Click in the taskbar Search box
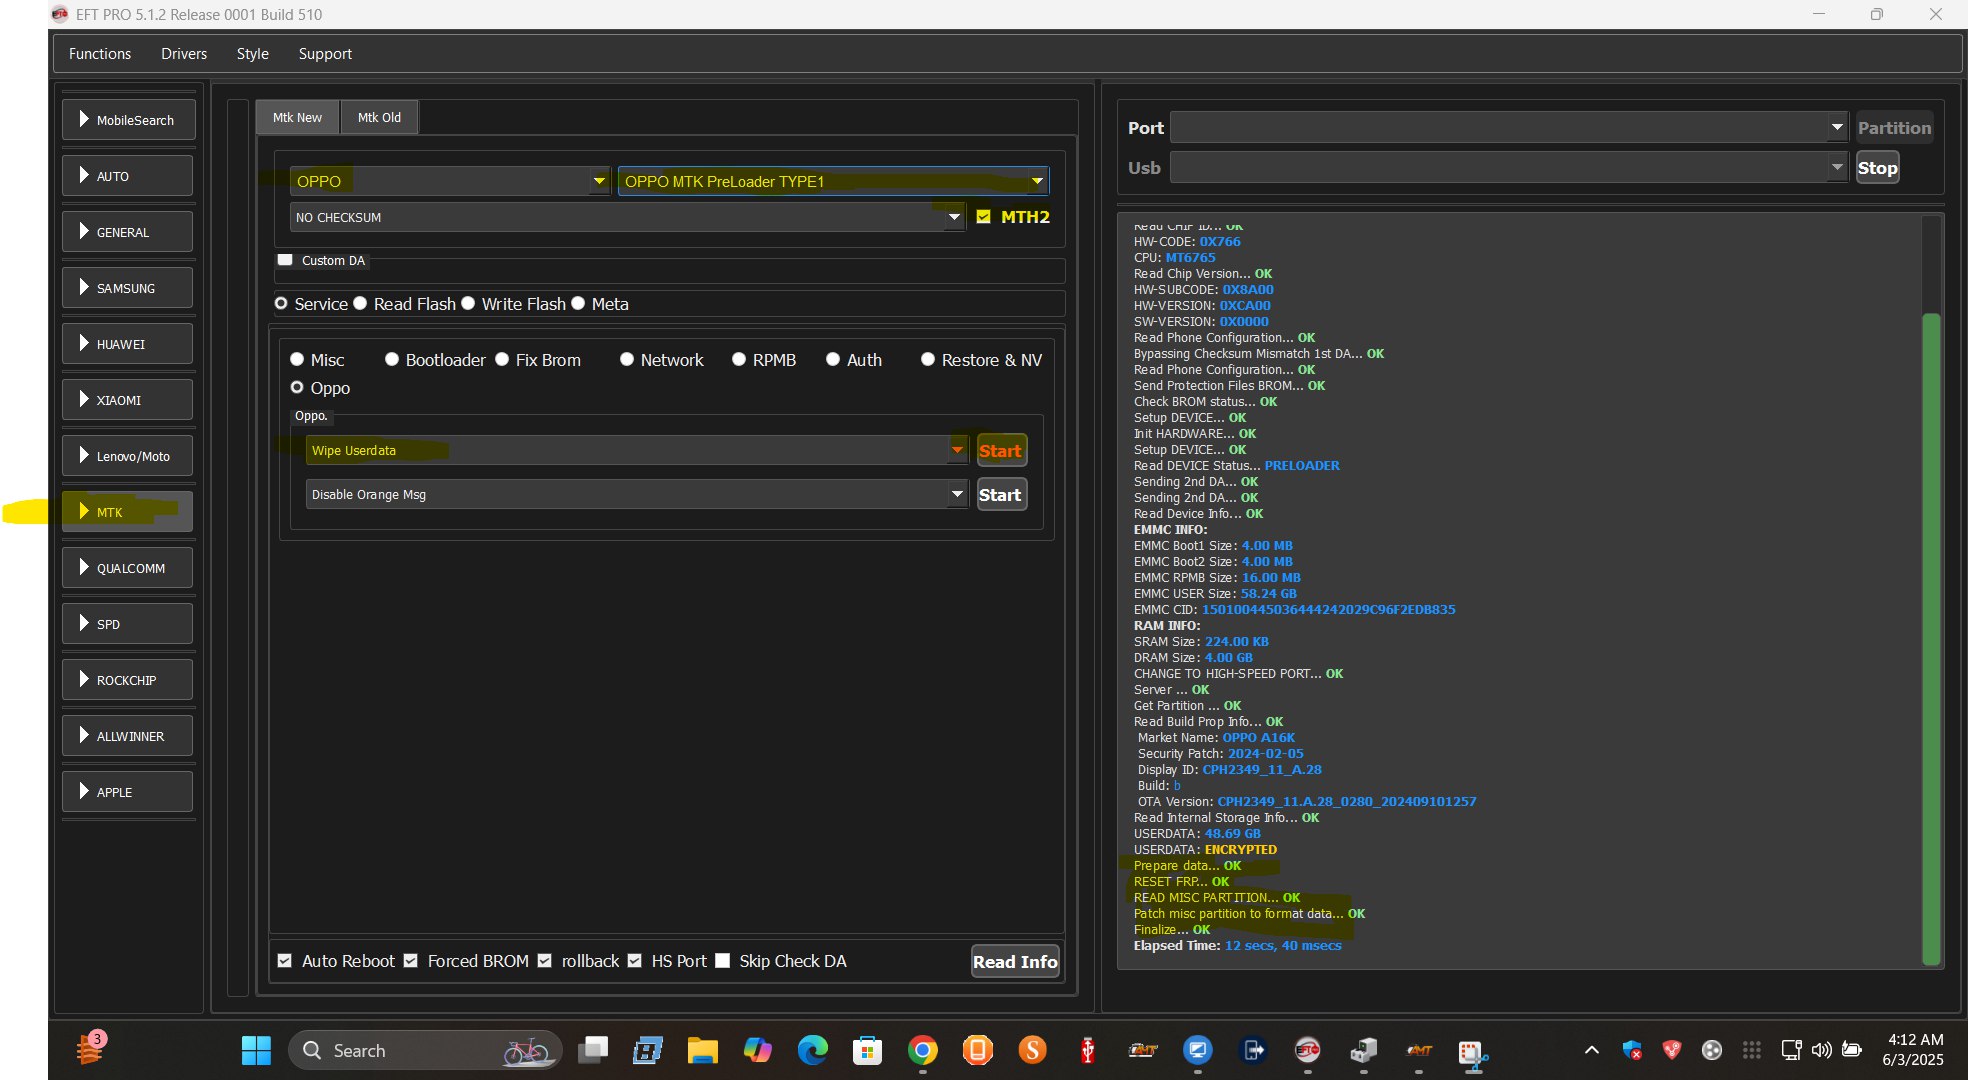This screenshot has height=1080, width=1968. [425, 1050]
